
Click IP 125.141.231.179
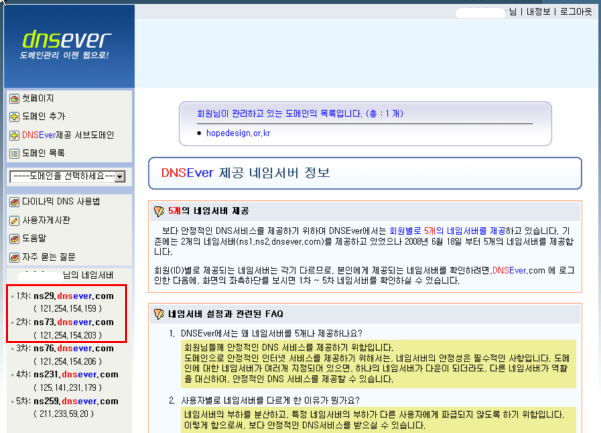(68, 388)
